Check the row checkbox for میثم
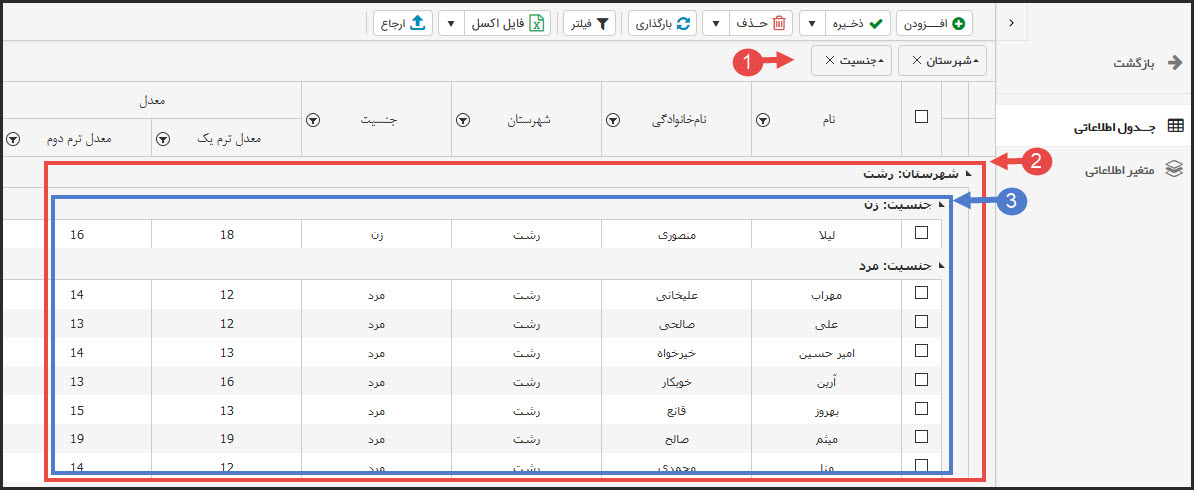This screenshot has width=1194, height=490. click(921, 437)
